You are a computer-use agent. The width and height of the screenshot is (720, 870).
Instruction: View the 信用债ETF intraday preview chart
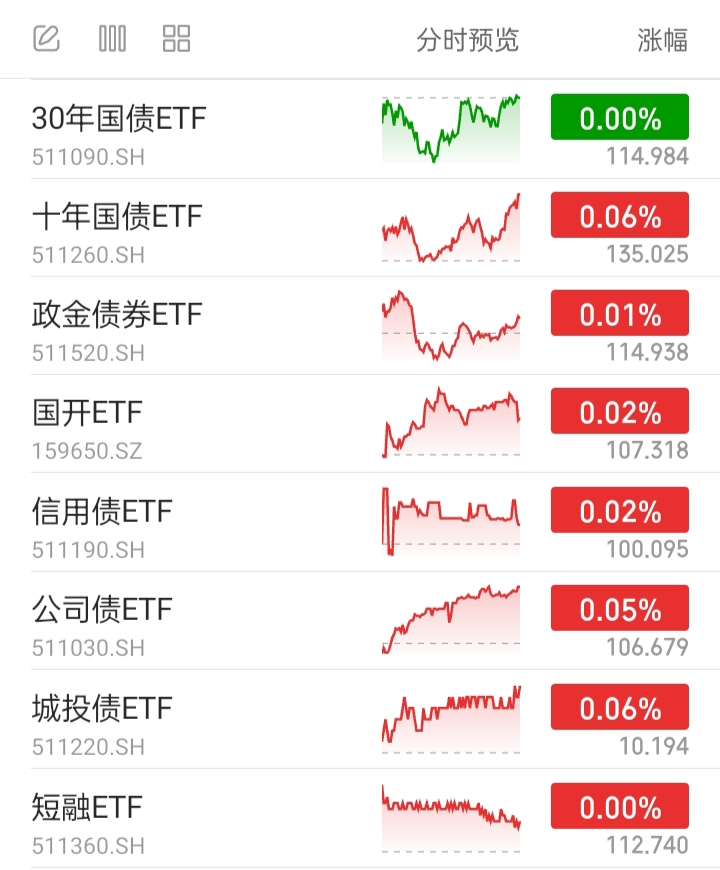click(451, 521)
